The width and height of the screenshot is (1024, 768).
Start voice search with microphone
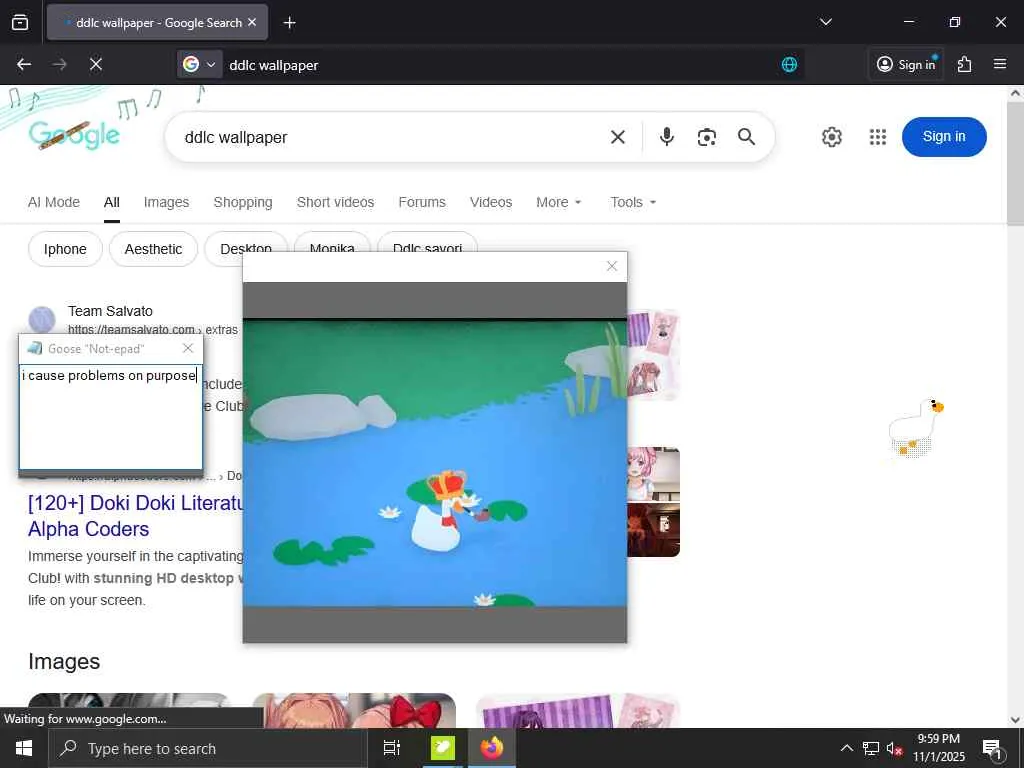tap(666, 137)
